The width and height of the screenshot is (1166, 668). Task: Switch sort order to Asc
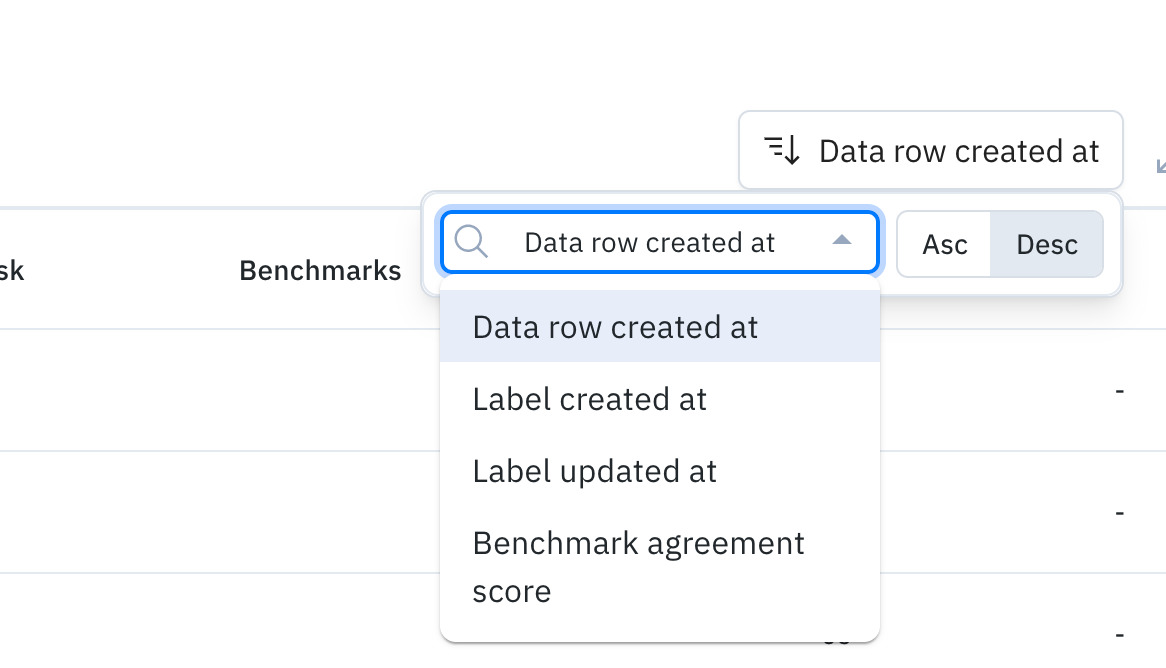(x=944, y=244)
